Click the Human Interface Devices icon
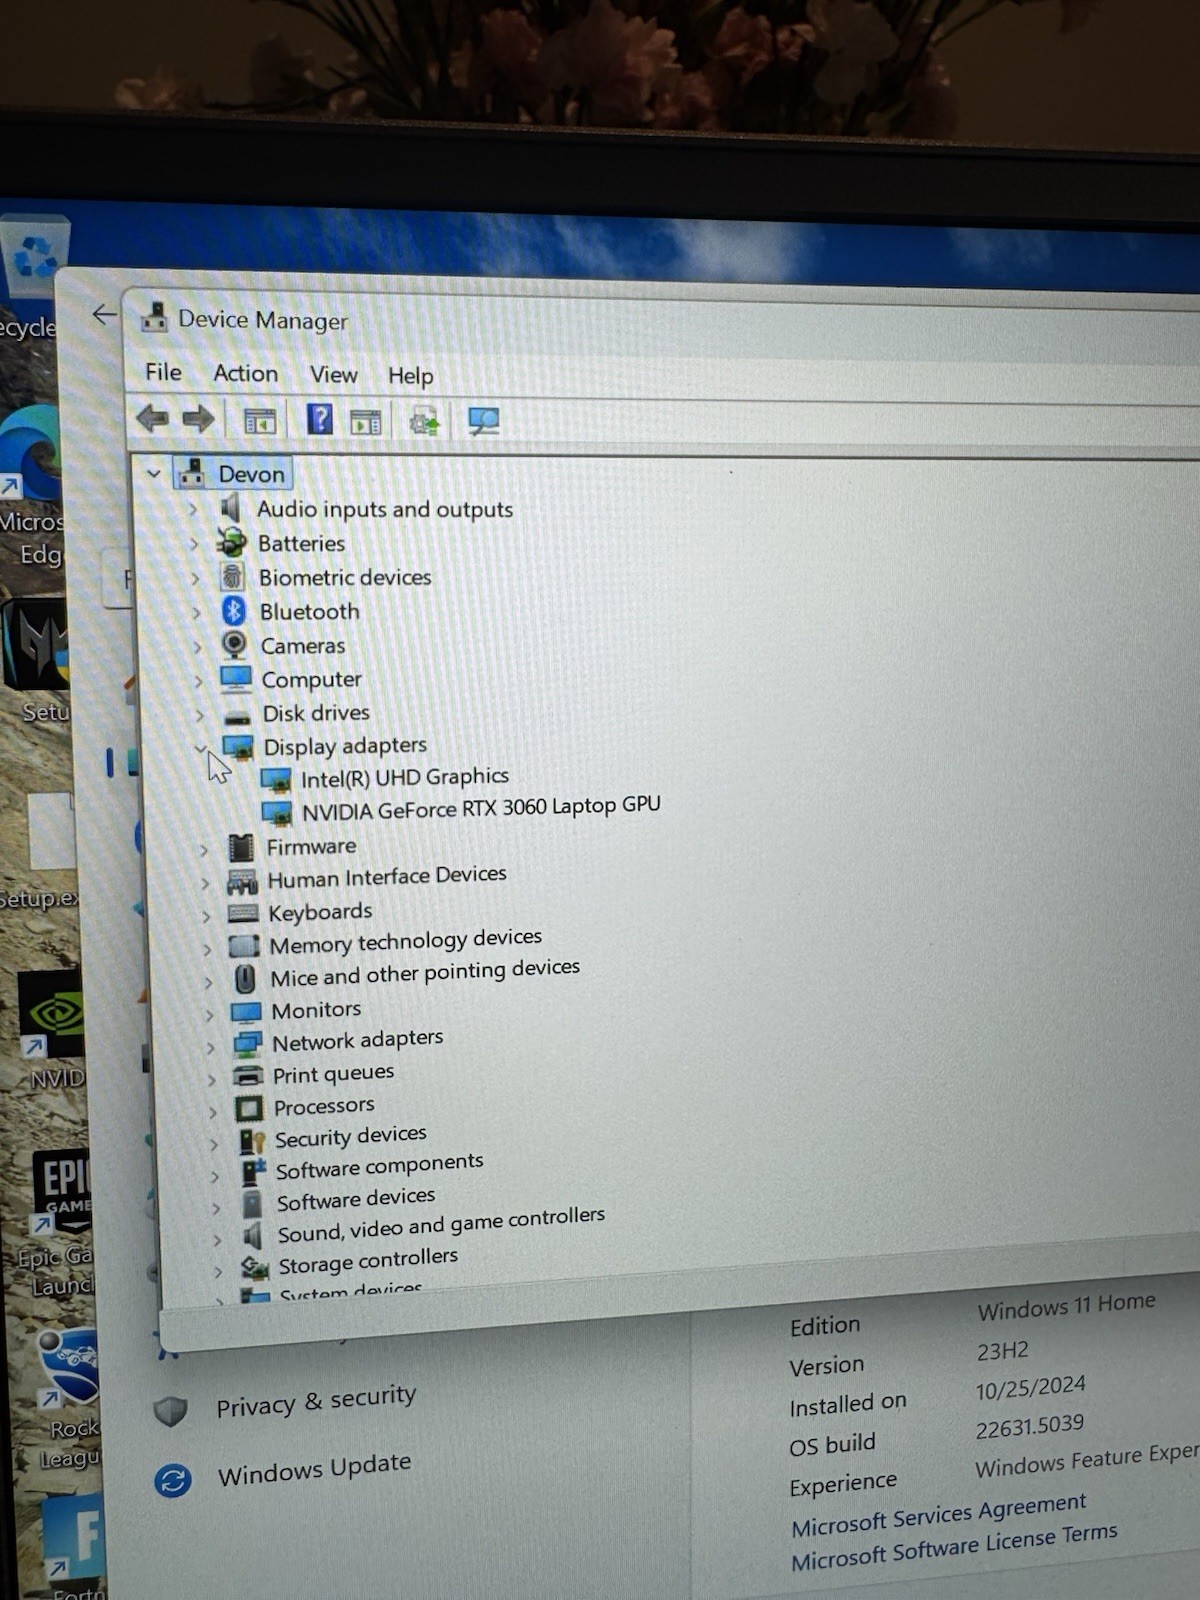This screenshot has width=1200, height=1600. [242, 881]
